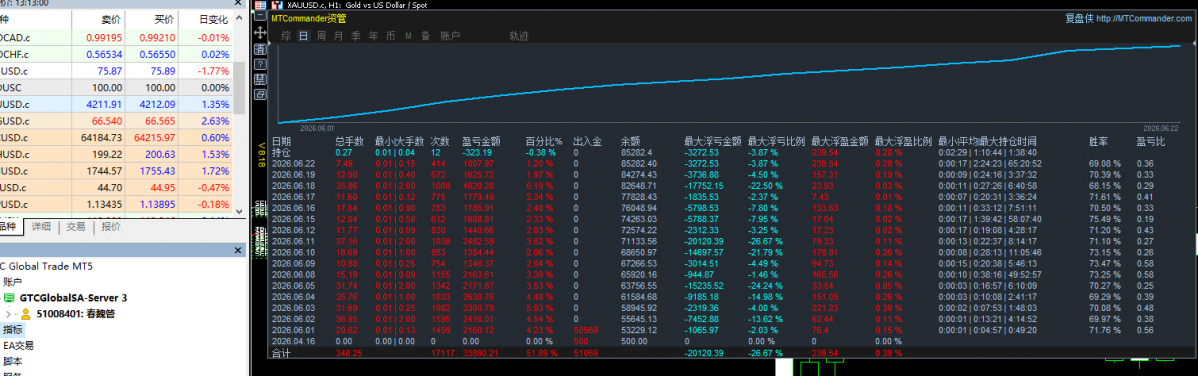Screen dimensions: 1198x376
Task: Select the 季 quarterly tab
Action: [x=355, y=35]
